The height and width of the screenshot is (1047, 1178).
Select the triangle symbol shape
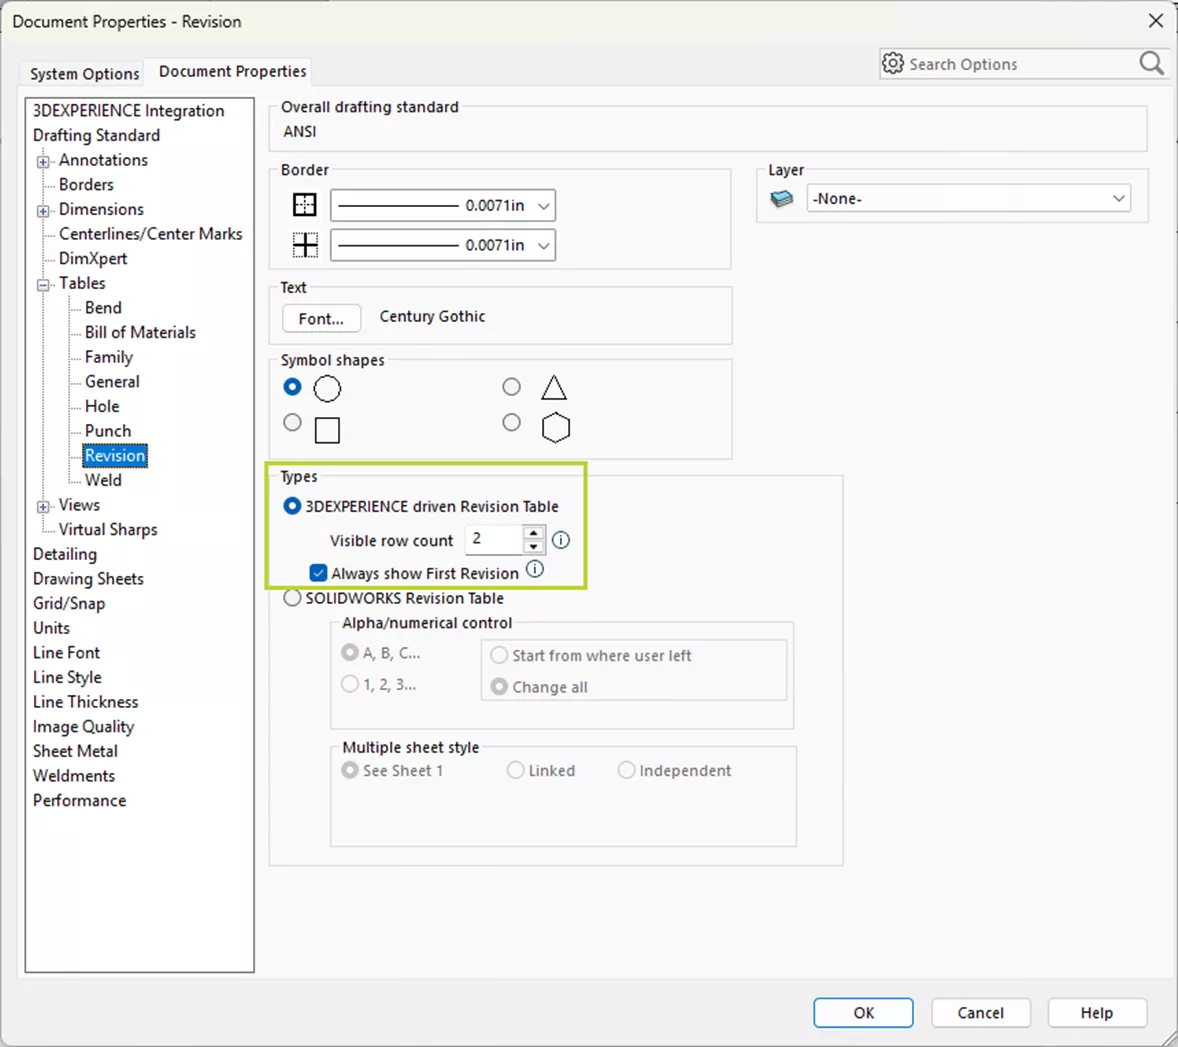pyautogui.click(x=512, y=387)
